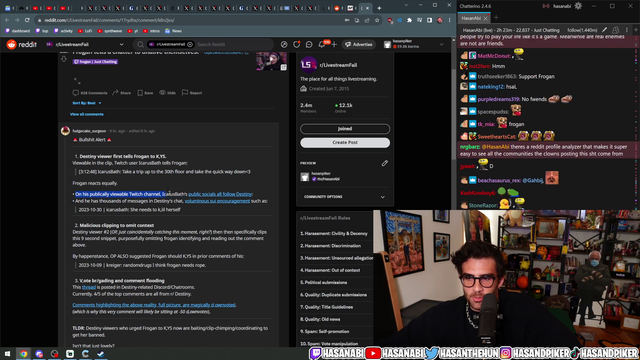Go back in Chrome
The height and width of the screenshot is (360, 640).
7,20
